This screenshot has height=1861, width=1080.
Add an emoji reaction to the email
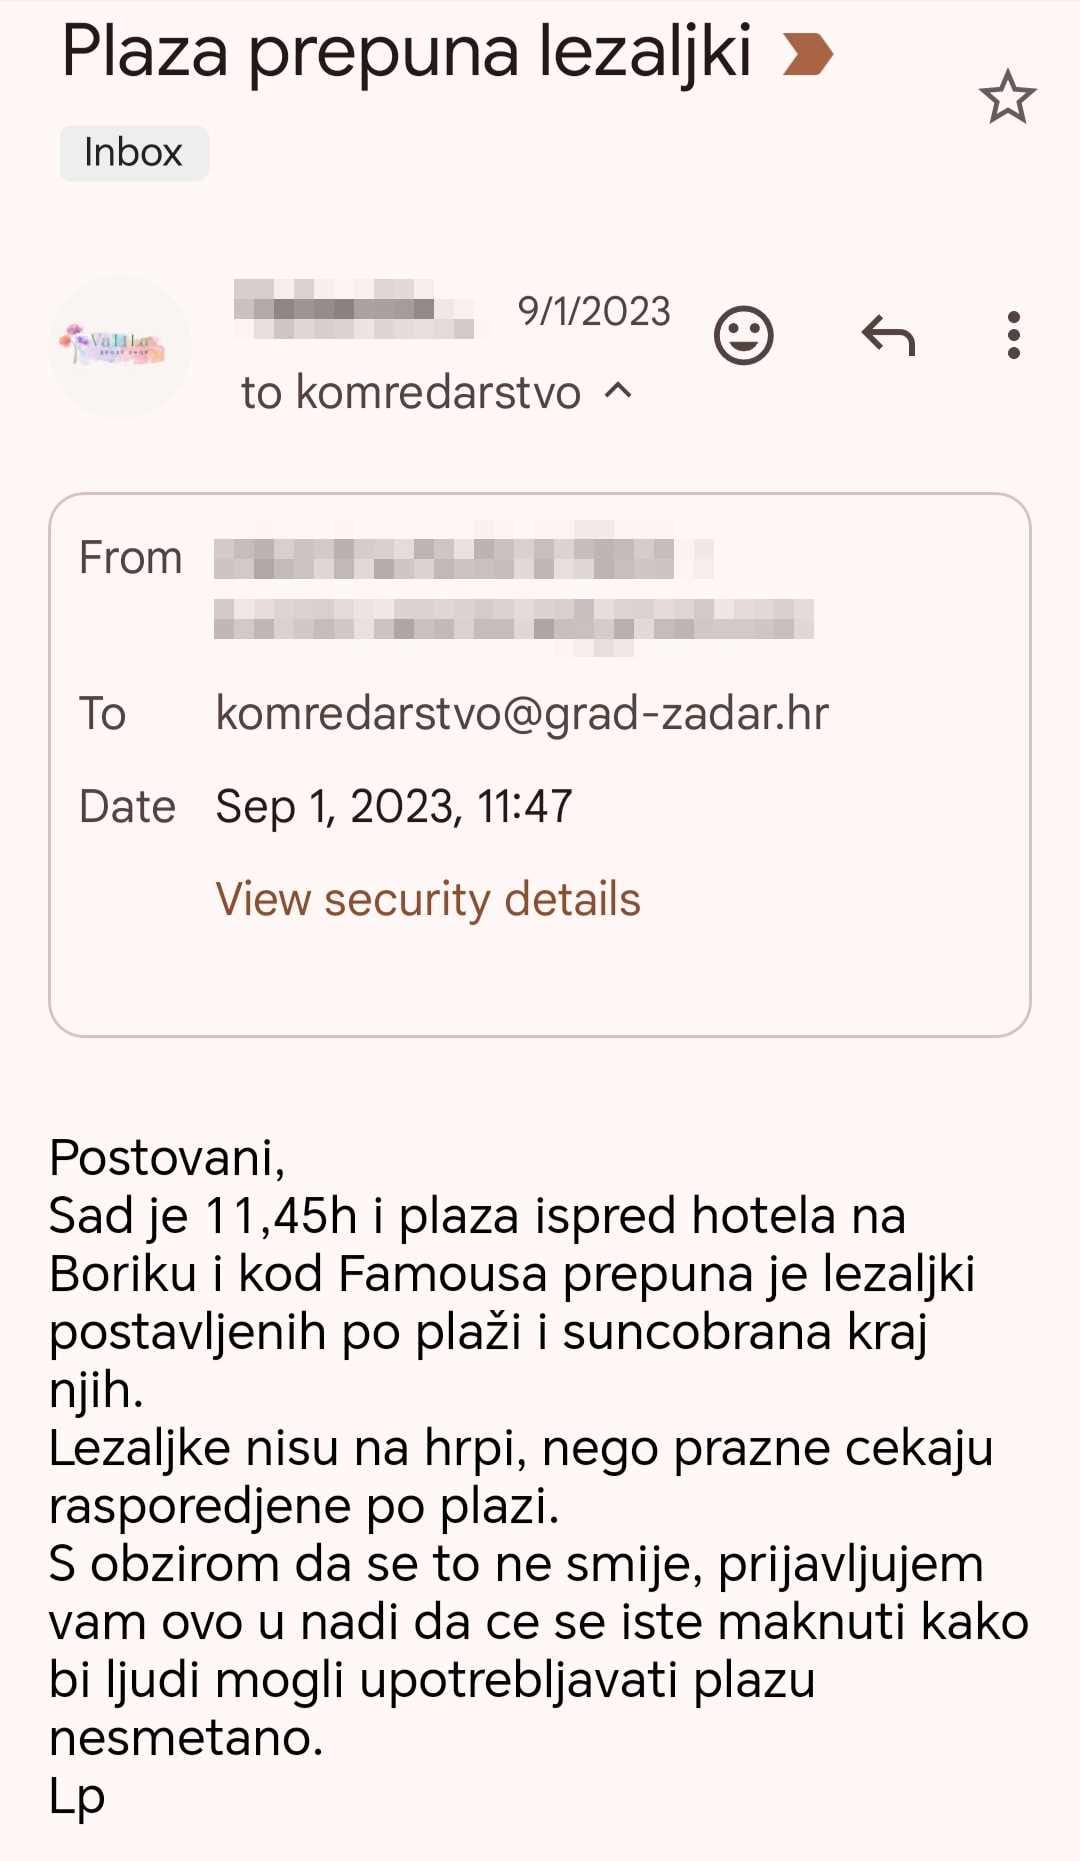[743, 335]
